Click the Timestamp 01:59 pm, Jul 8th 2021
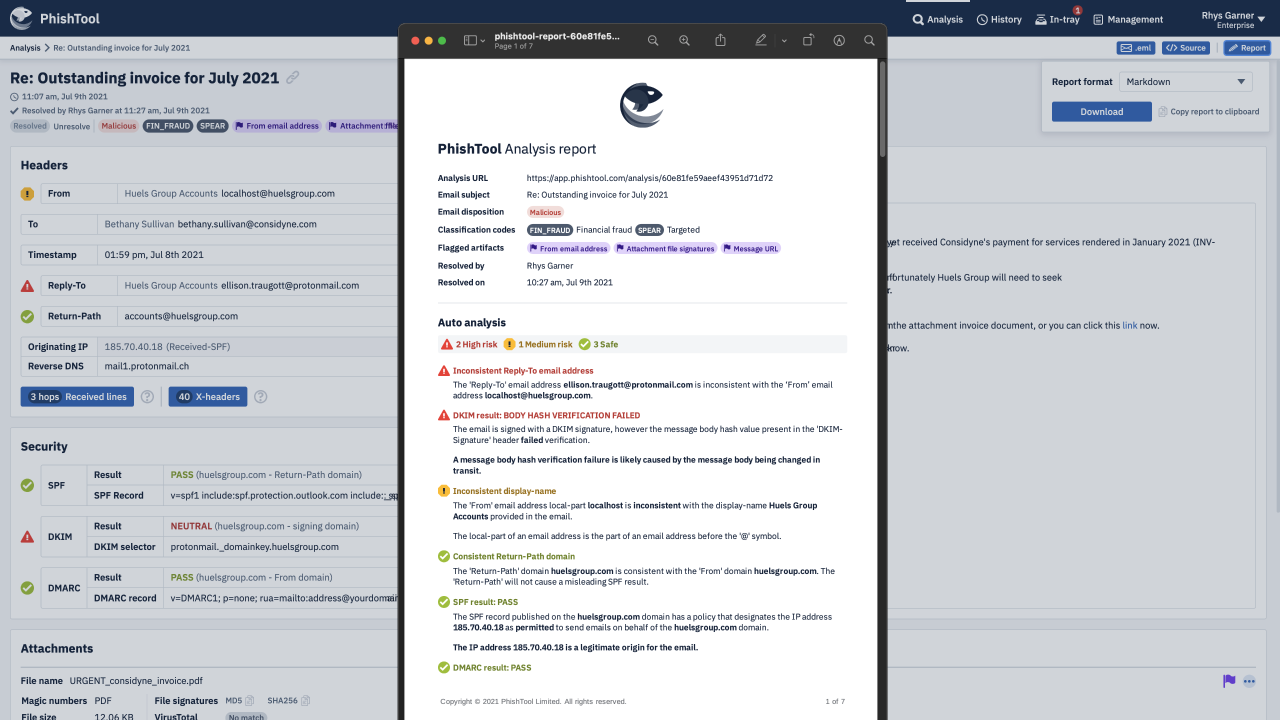 pyautogui.click(x=154, y=255)
